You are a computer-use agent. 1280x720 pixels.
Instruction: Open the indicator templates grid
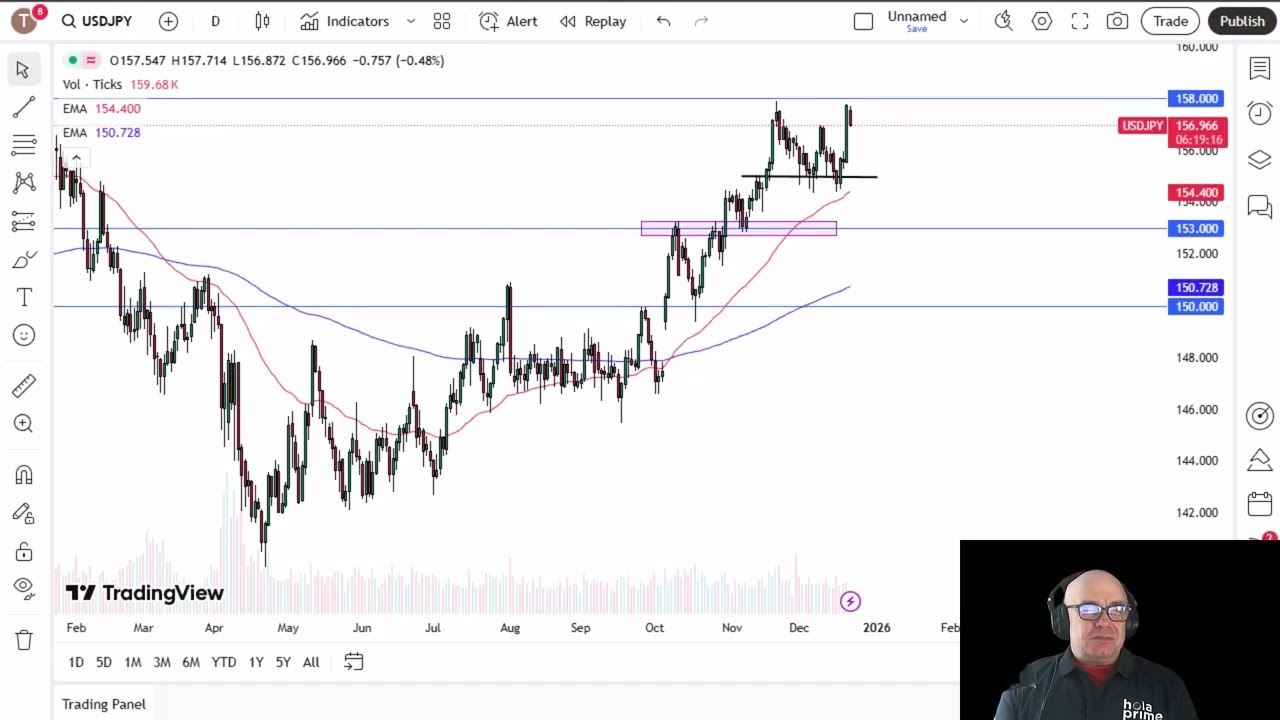tap(442, 21)
